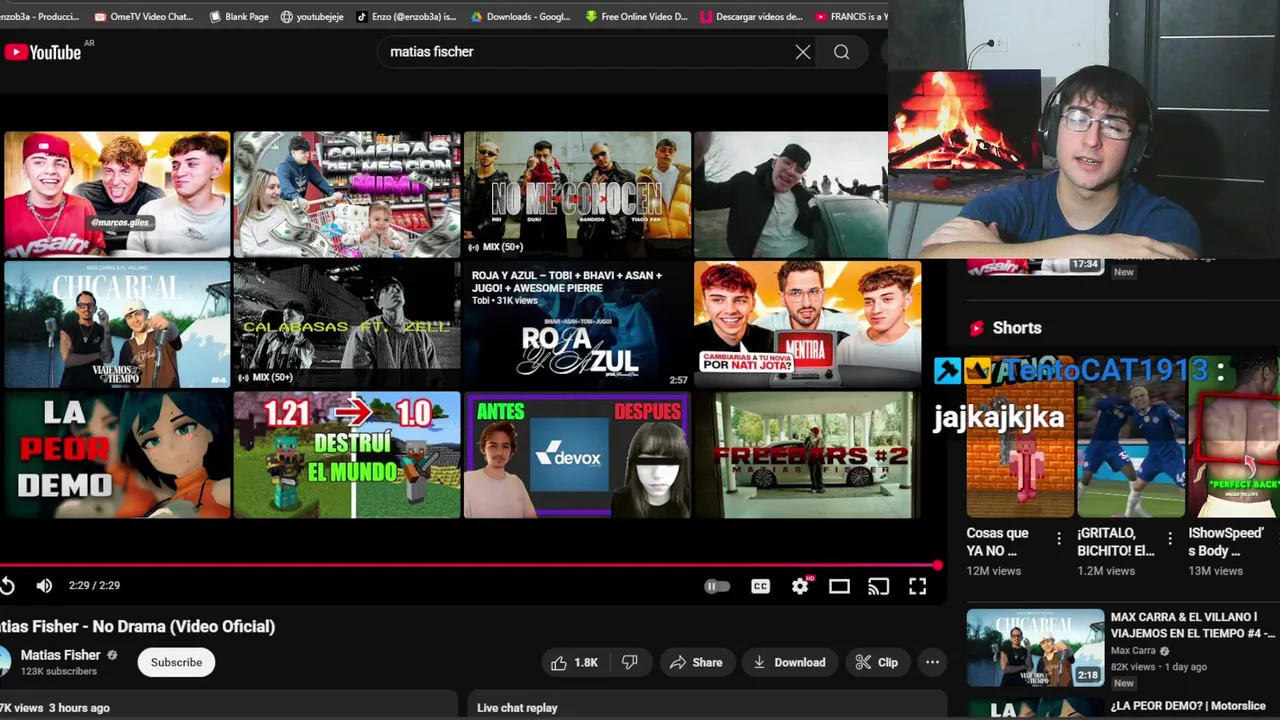Viewport: 1280px width, 720px height.
Task: Open the Matias Fisher channel avatar
Action: click(4, 661)
